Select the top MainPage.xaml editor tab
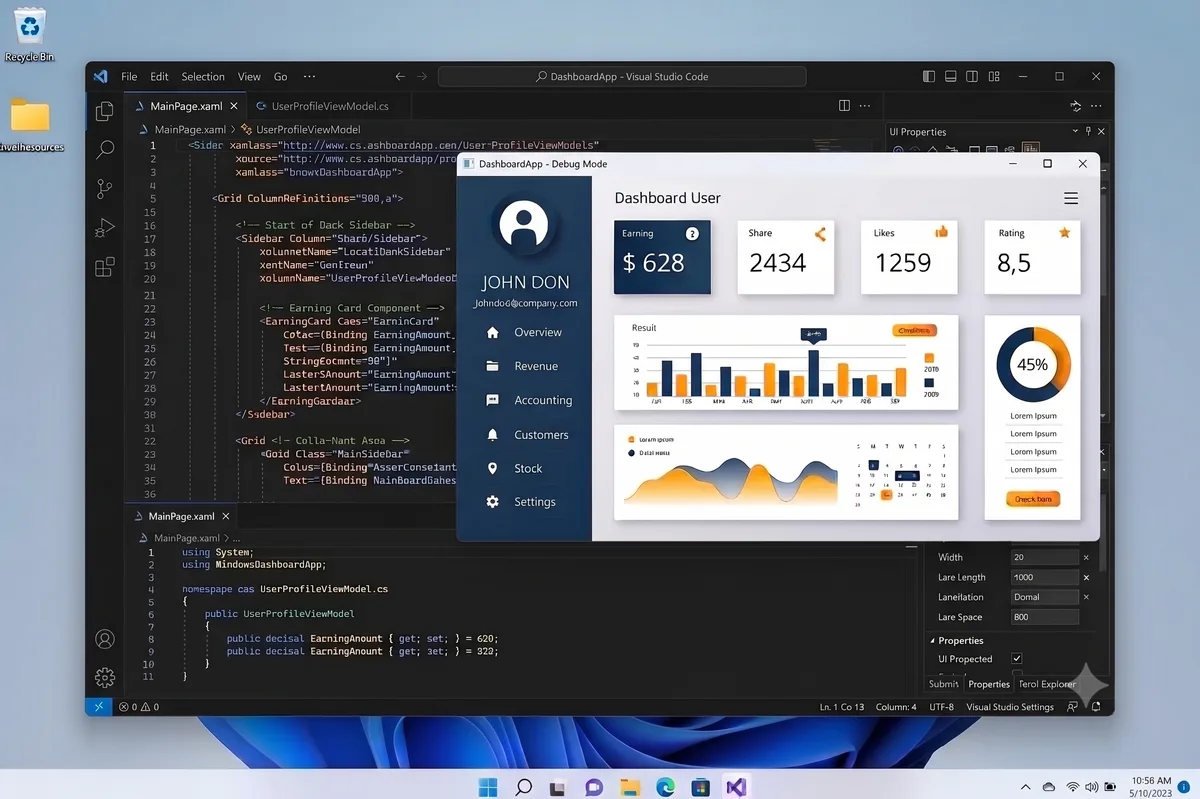 [185, 105]
